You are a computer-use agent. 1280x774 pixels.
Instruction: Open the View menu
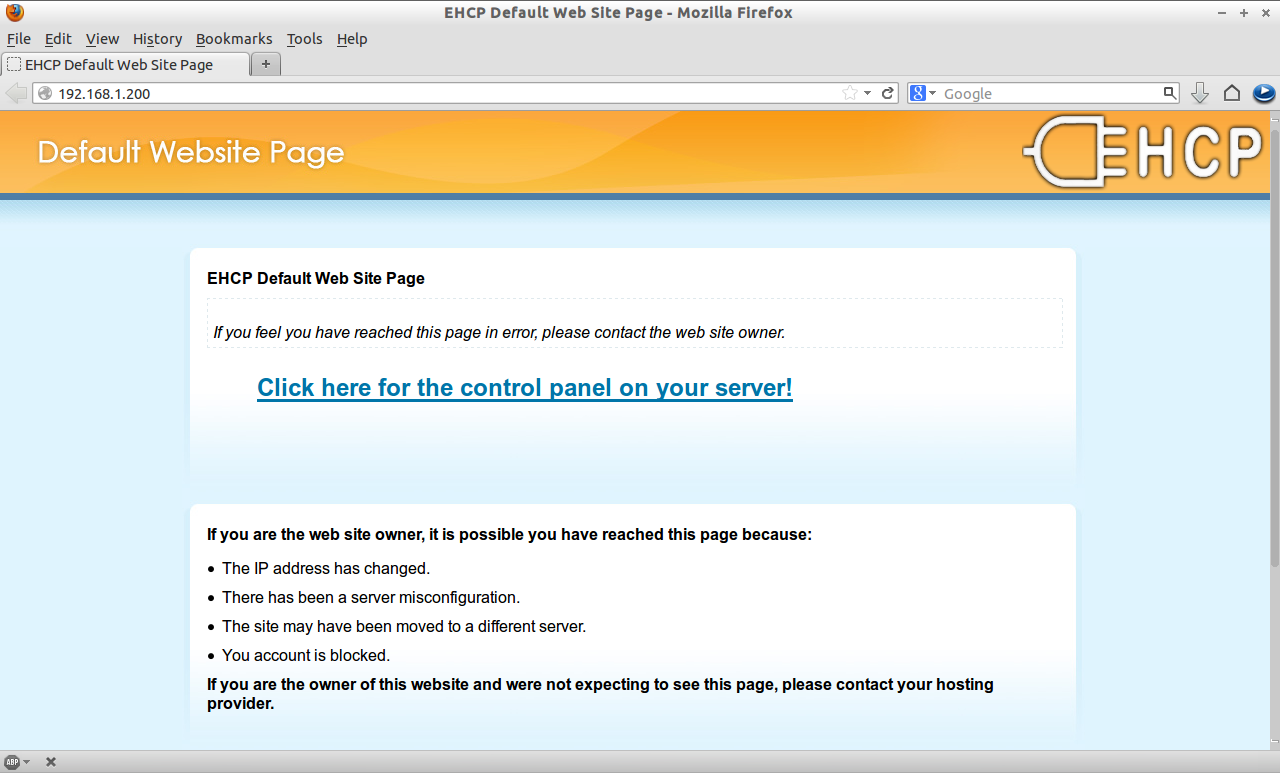(x=102, y=39)
